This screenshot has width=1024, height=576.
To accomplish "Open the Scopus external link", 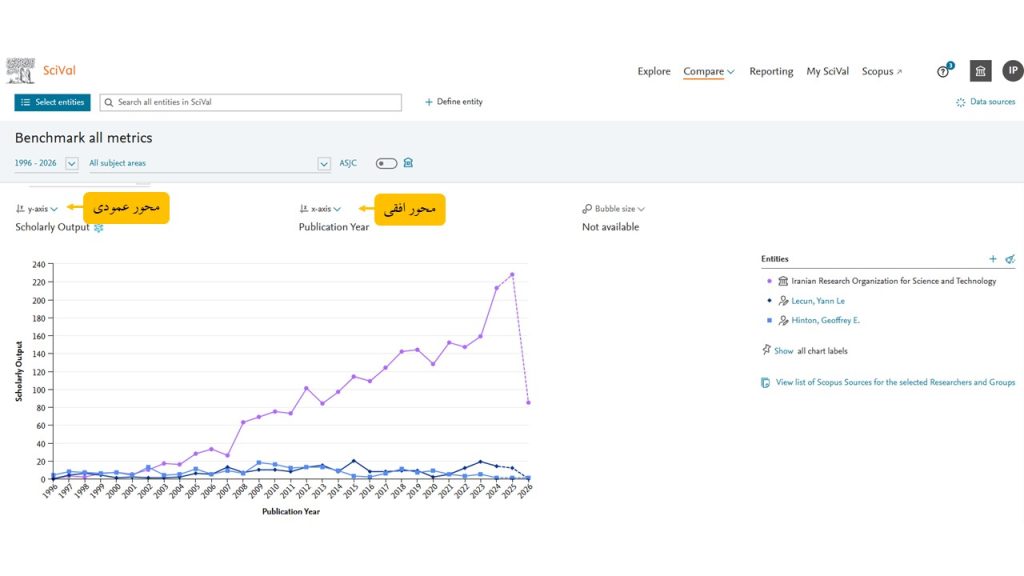I will 882,71.
